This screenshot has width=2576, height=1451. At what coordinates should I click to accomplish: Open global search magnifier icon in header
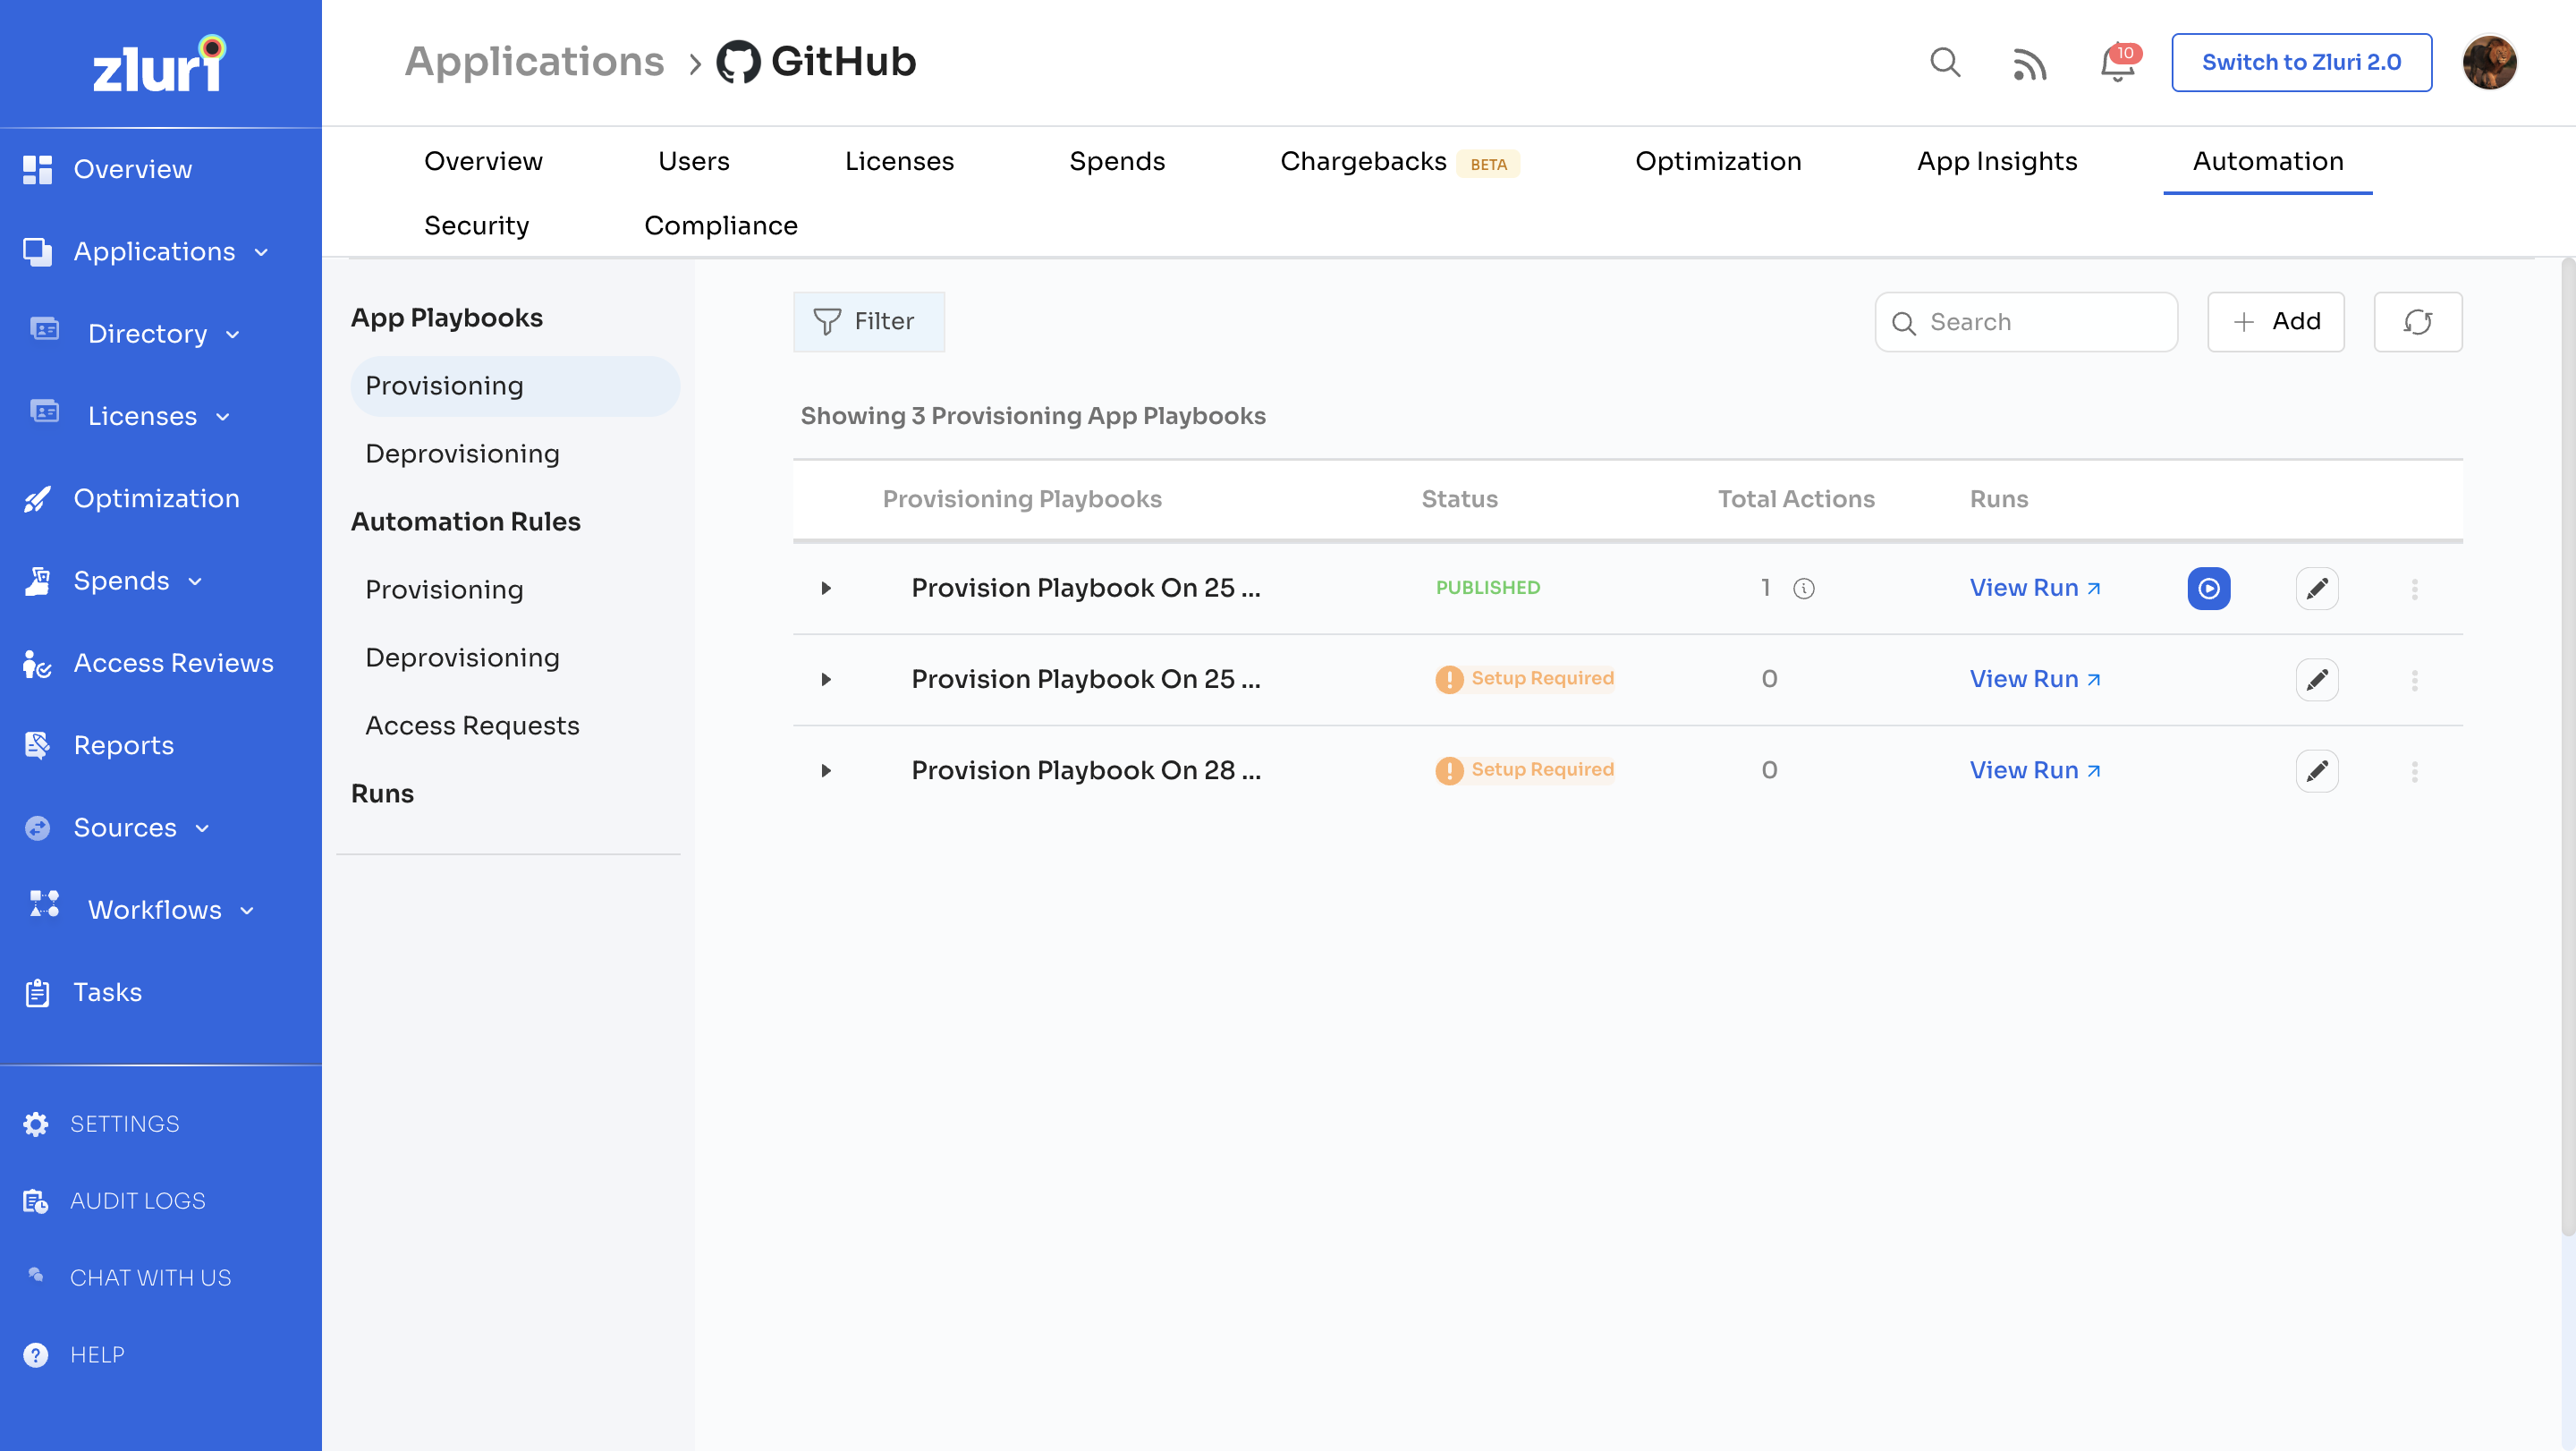1945,63
